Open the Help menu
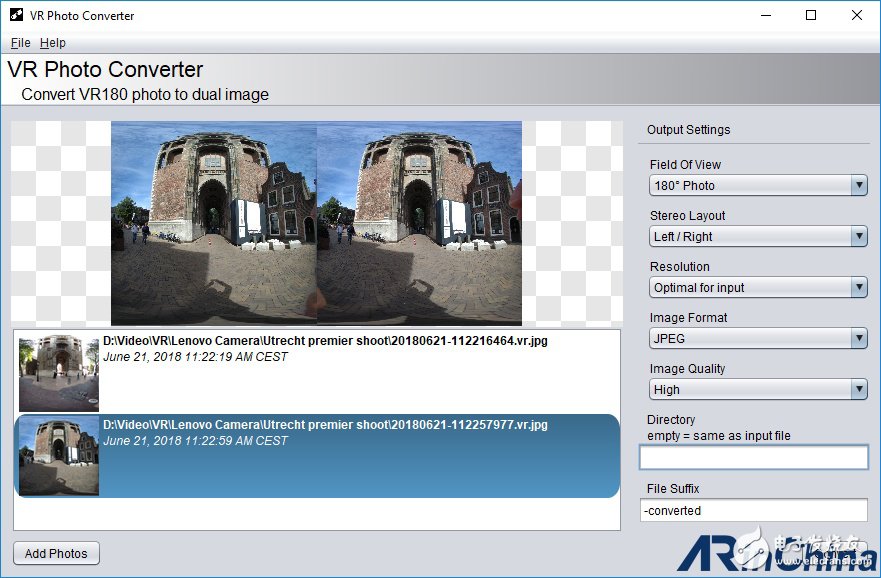This screenshot has height=578, width=881. 53,43
